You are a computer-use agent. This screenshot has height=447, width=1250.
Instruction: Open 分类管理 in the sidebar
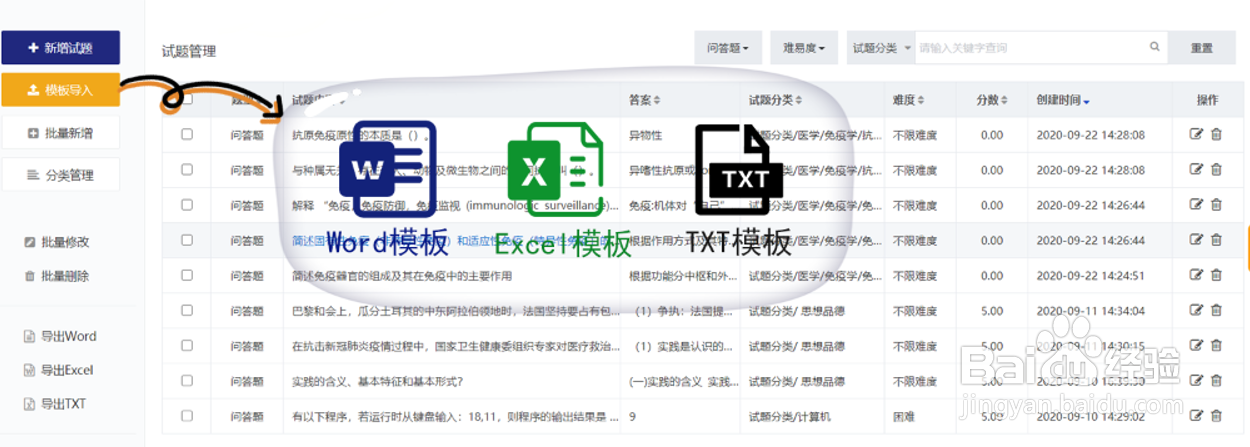pos(60,175)
